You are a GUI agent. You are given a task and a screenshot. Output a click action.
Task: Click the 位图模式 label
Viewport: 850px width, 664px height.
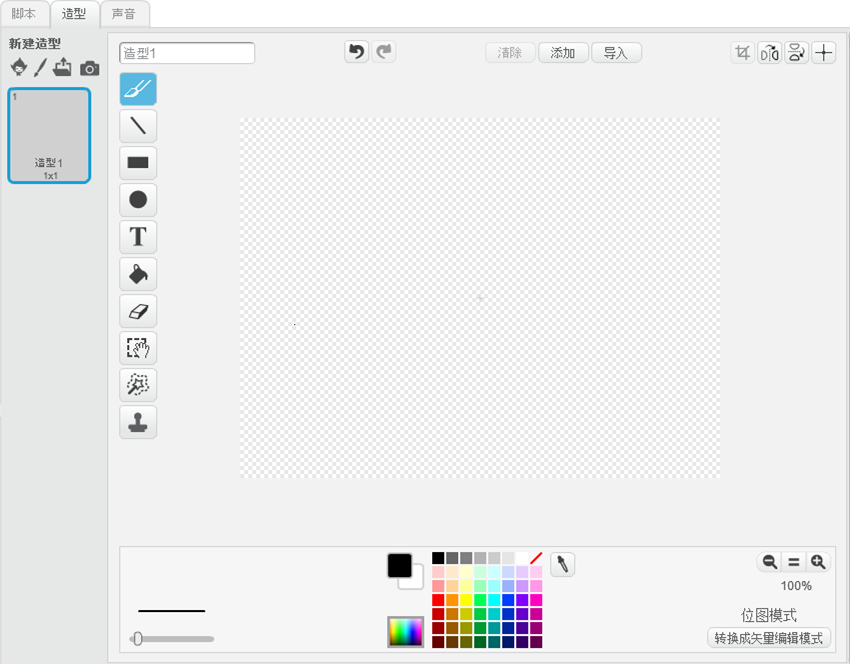[769, 616]
